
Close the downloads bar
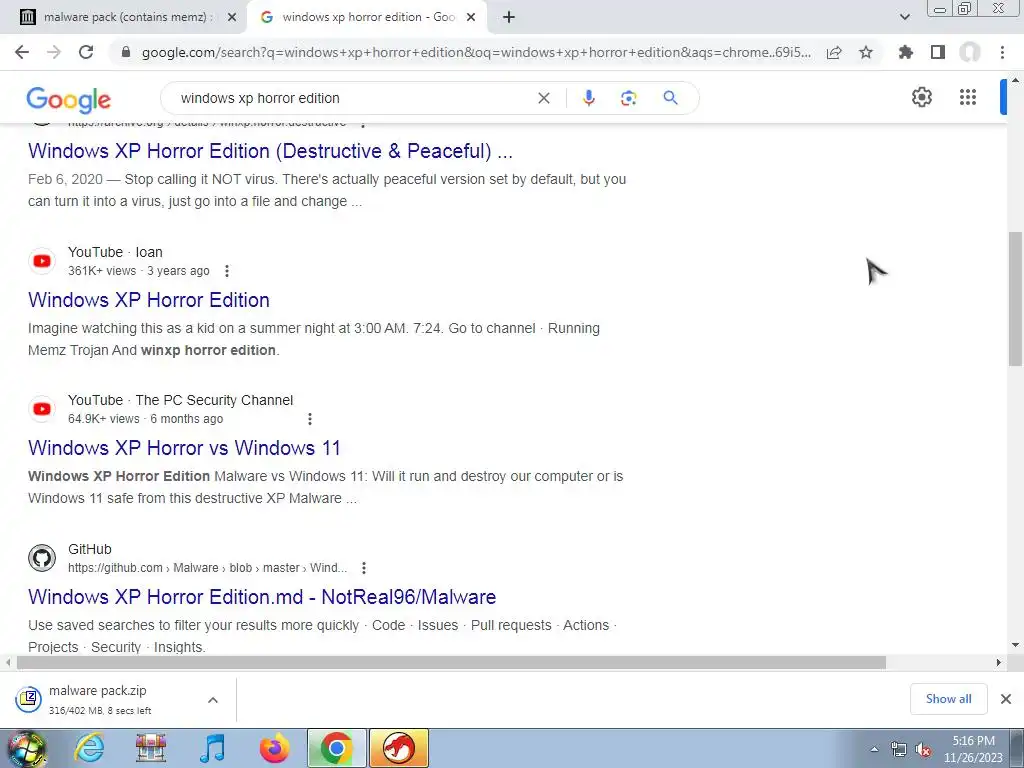click(x=1006, y=699)
